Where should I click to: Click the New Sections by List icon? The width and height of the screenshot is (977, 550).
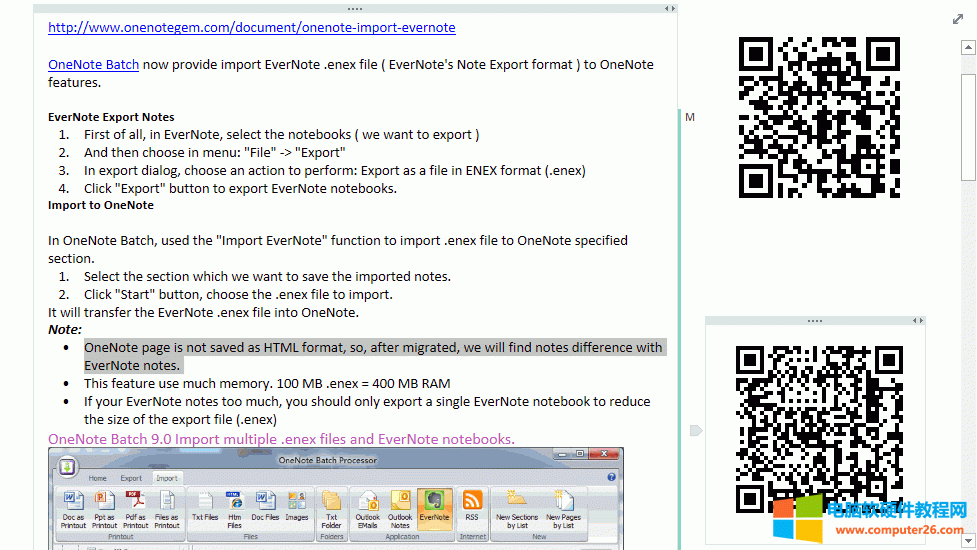point(517,510)
